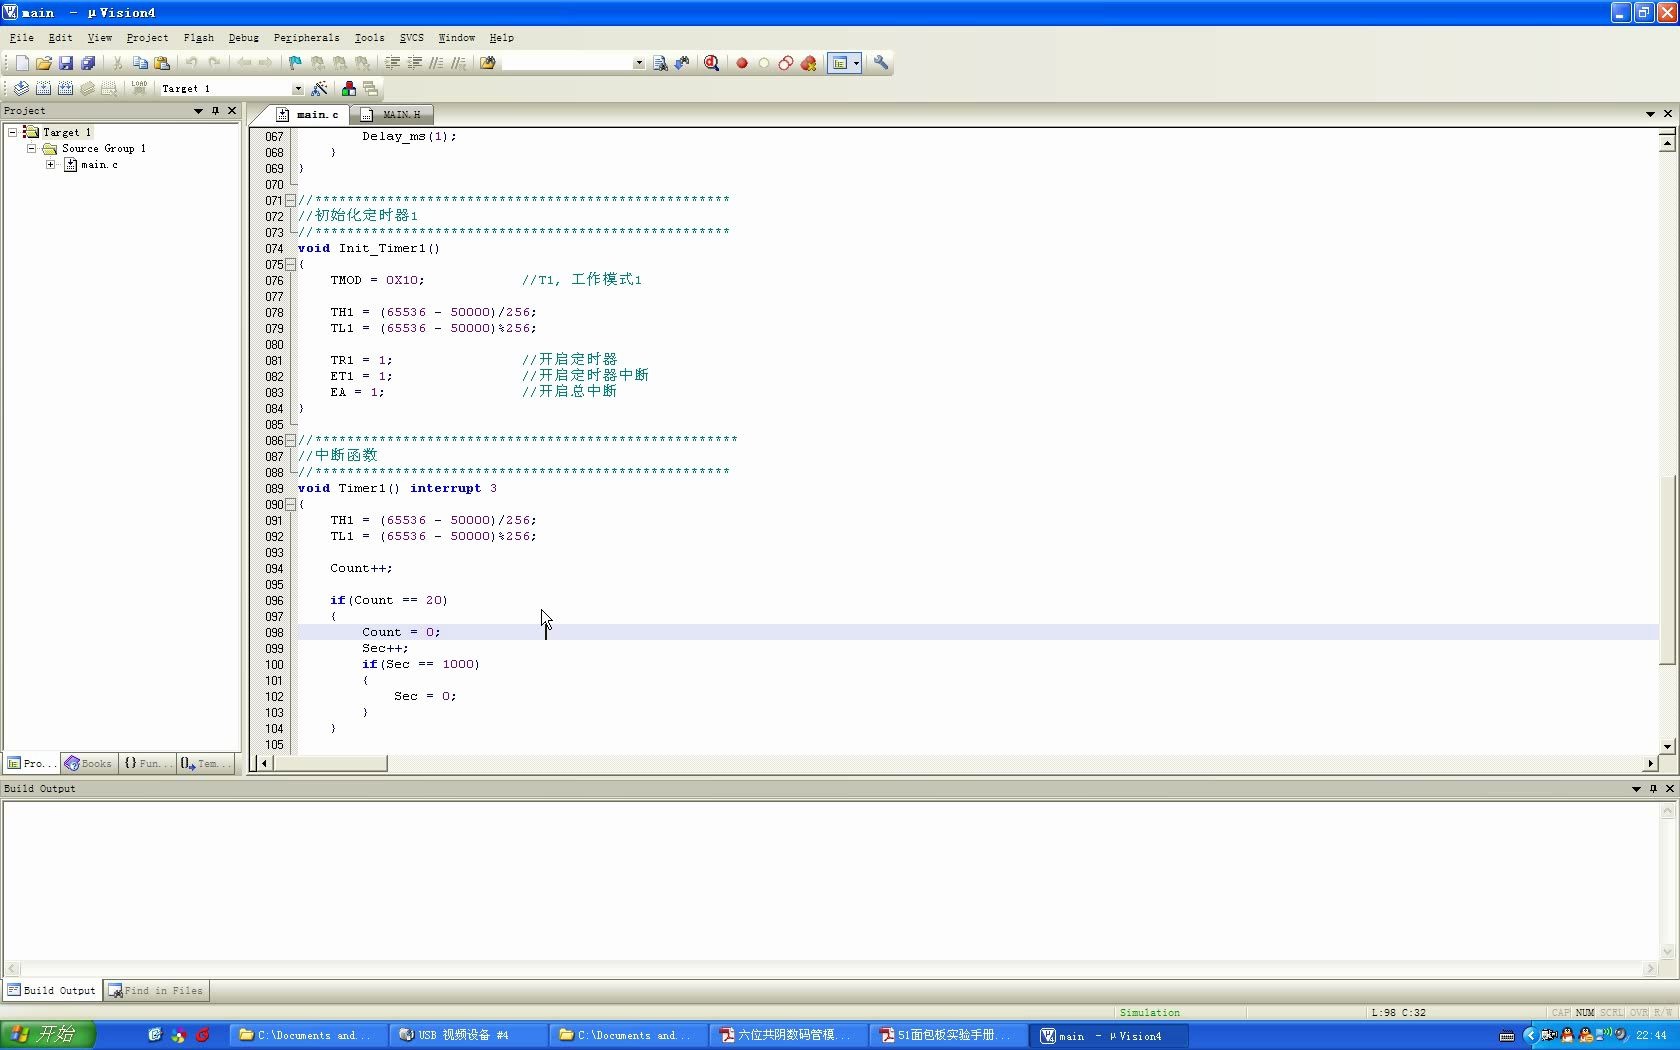Pin the Project panel with the pushpin
The height and width of the screenshot is (1050, 1680).
pos(215,111)
